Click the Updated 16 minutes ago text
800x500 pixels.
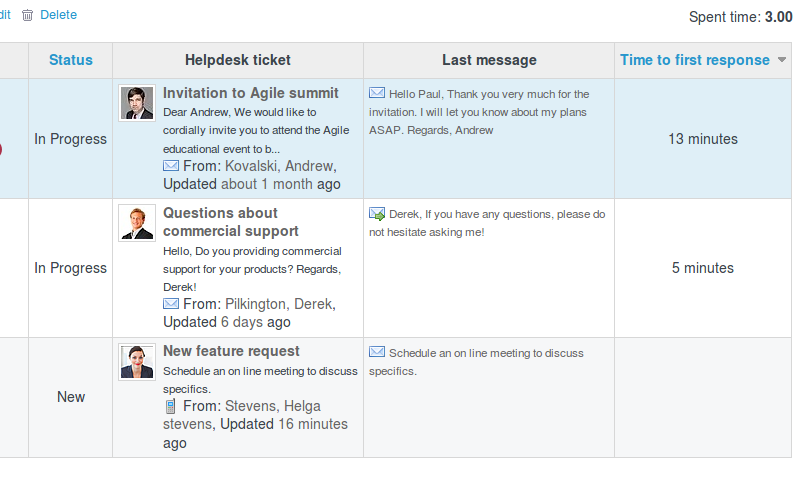tap(255, 433)
